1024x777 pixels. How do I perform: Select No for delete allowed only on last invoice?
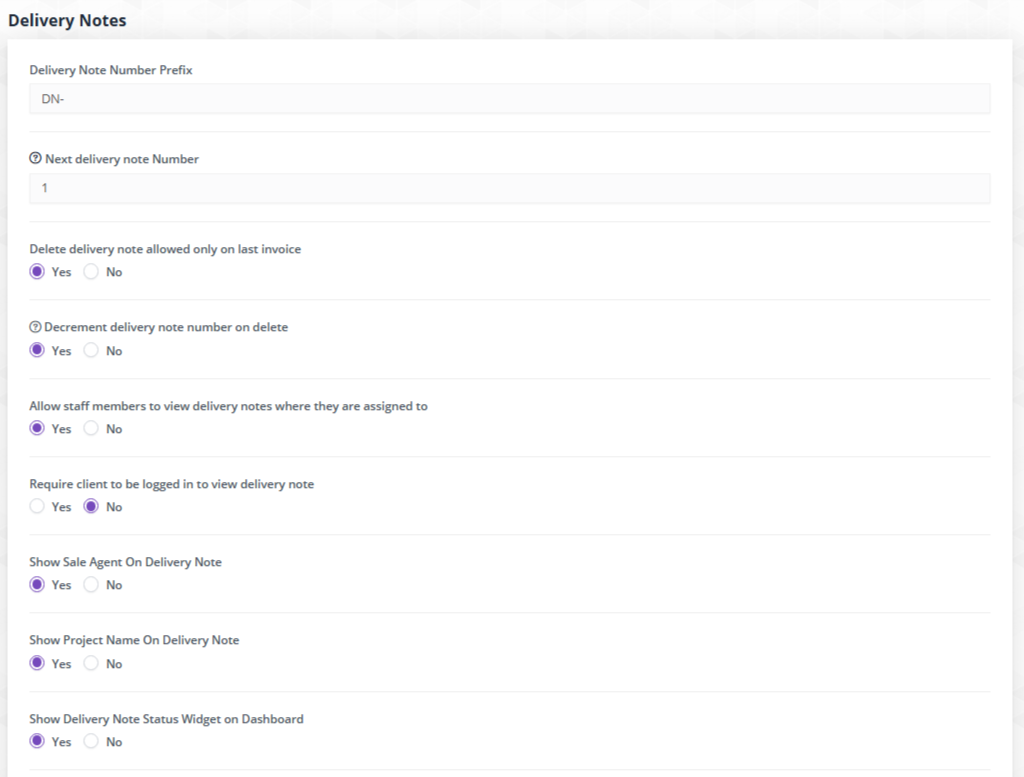pyautogui.click(x=92, y=272)
